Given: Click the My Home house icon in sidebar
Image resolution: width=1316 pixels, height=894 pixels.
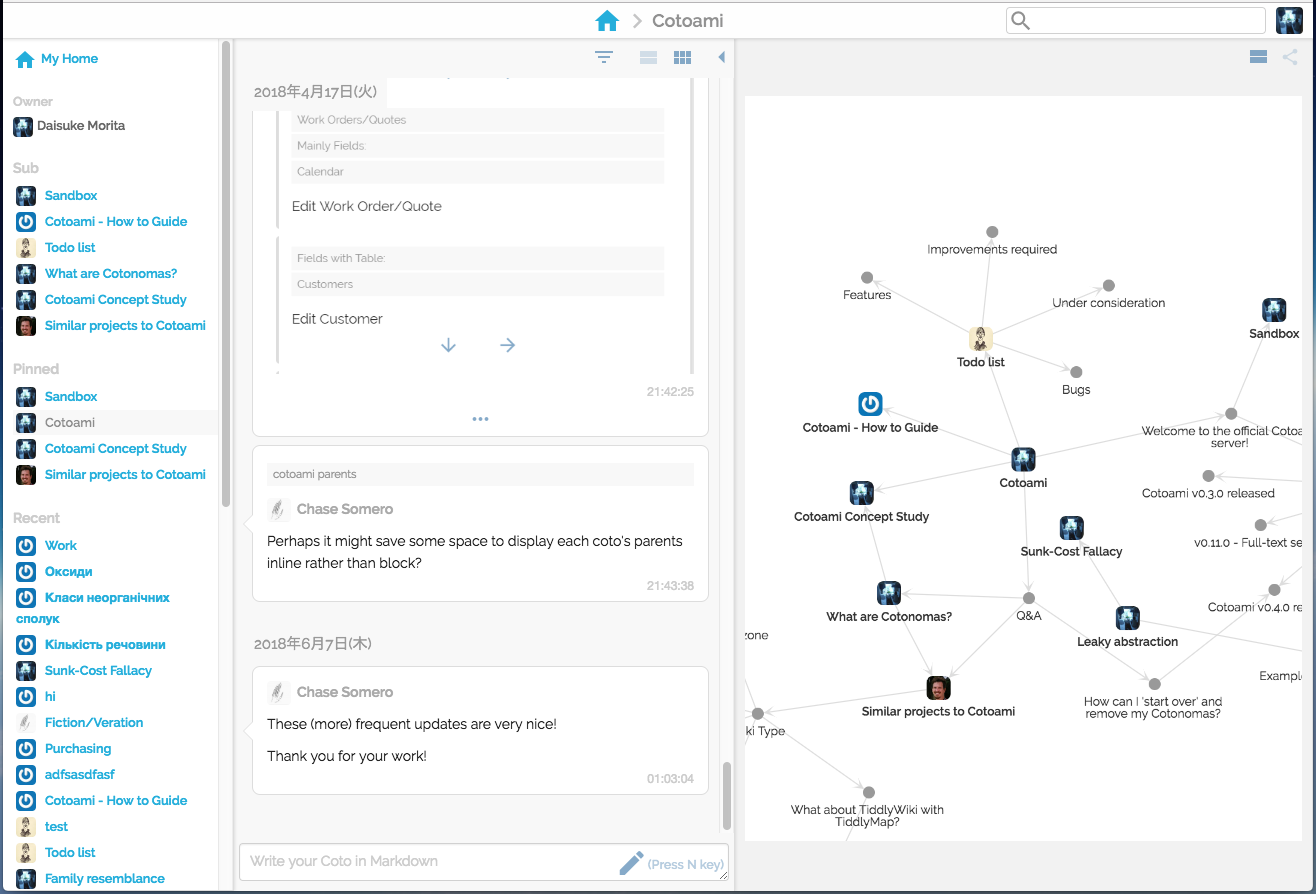Looking at the screenshot, I should [25, 59].
